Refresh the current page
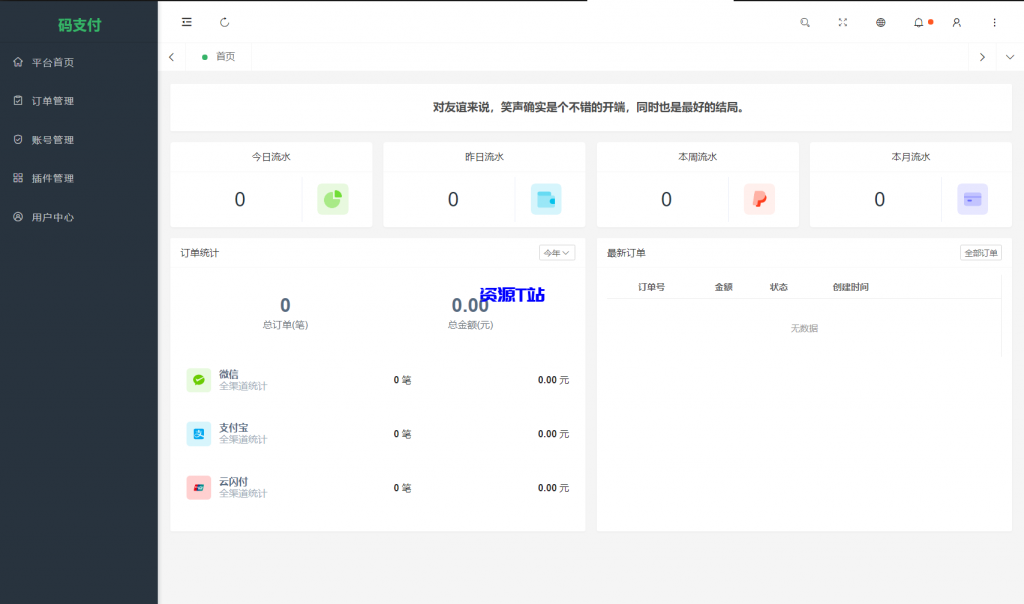This screenshot has height=604, width=1024. tap(224, 21)
